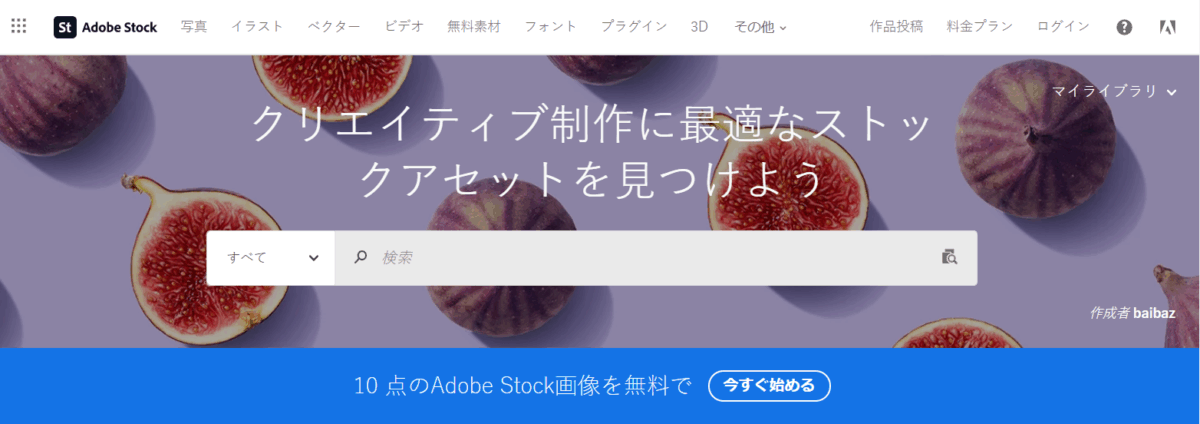
Task: Open the ビデオ section
Action: click(404, 27)
